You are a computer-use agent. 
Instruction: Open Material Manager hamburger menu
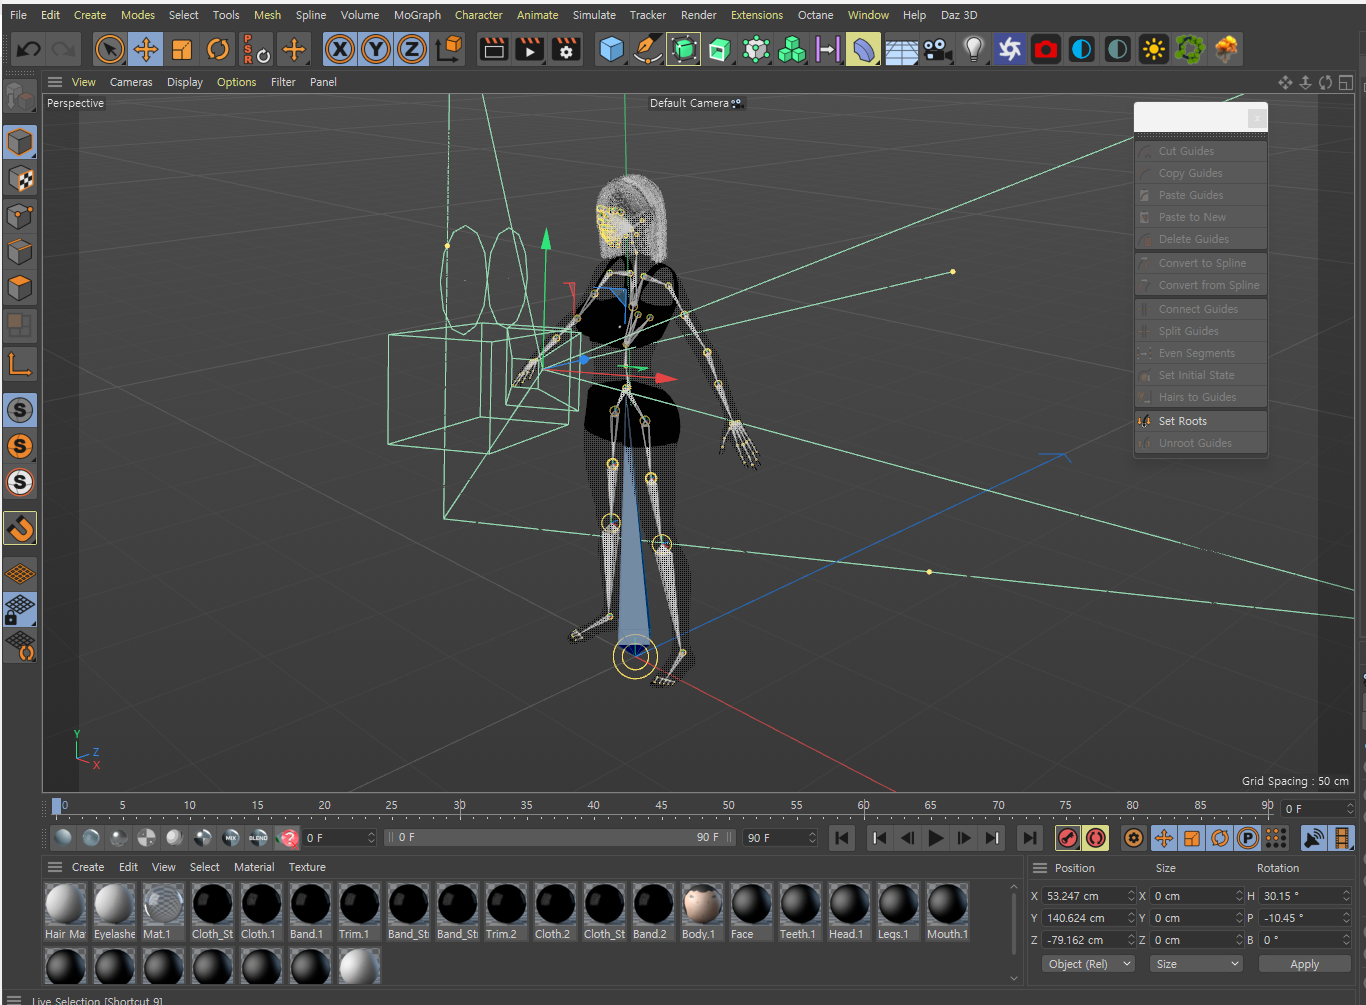click(55, 867)
